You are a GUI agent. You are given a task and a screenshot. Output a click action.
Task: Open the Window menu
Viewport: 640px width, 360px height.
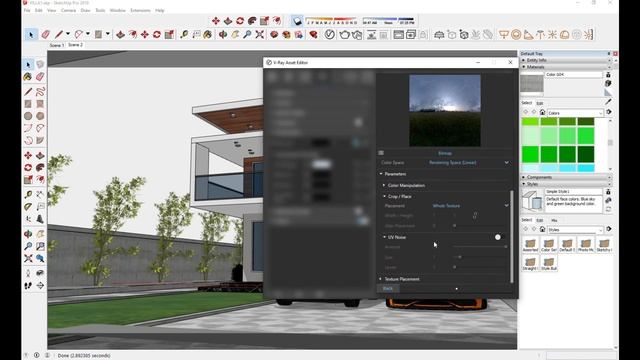click(x=118, y=10)
